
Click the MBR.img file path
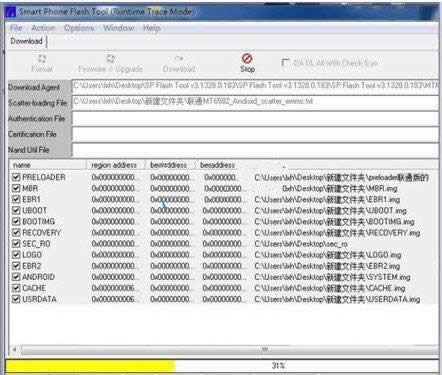[340, 188]
